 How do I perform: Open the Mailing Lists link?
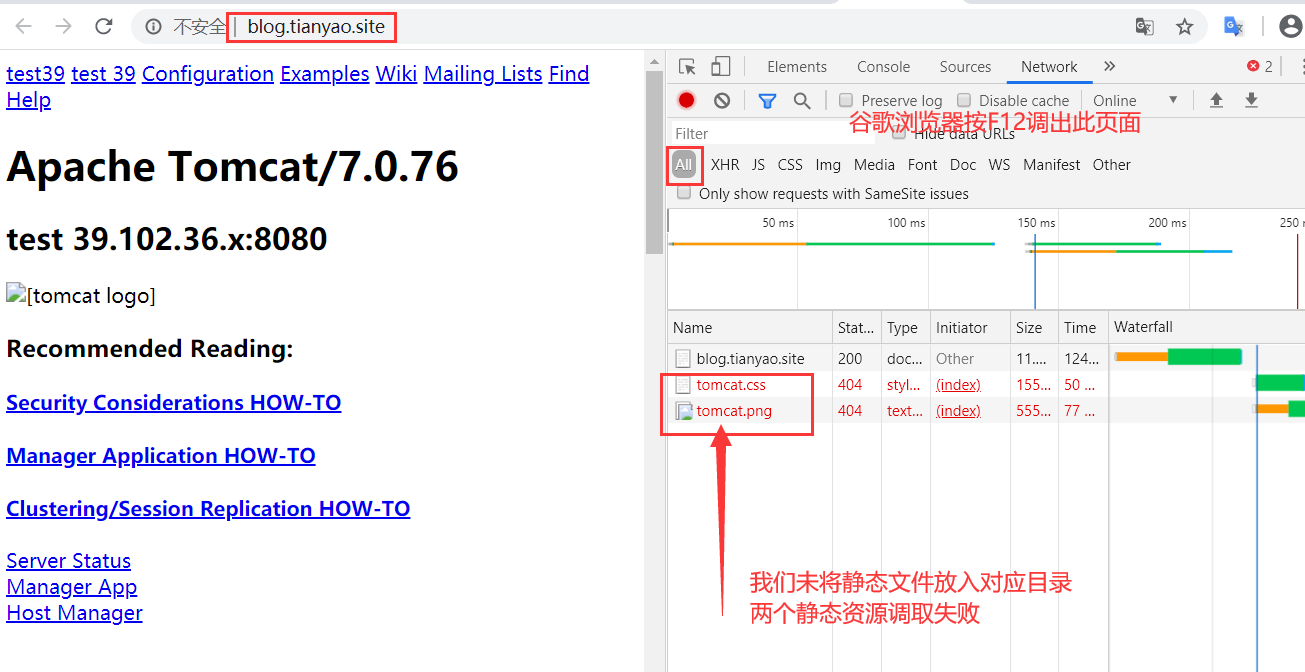tap(483, 74)
